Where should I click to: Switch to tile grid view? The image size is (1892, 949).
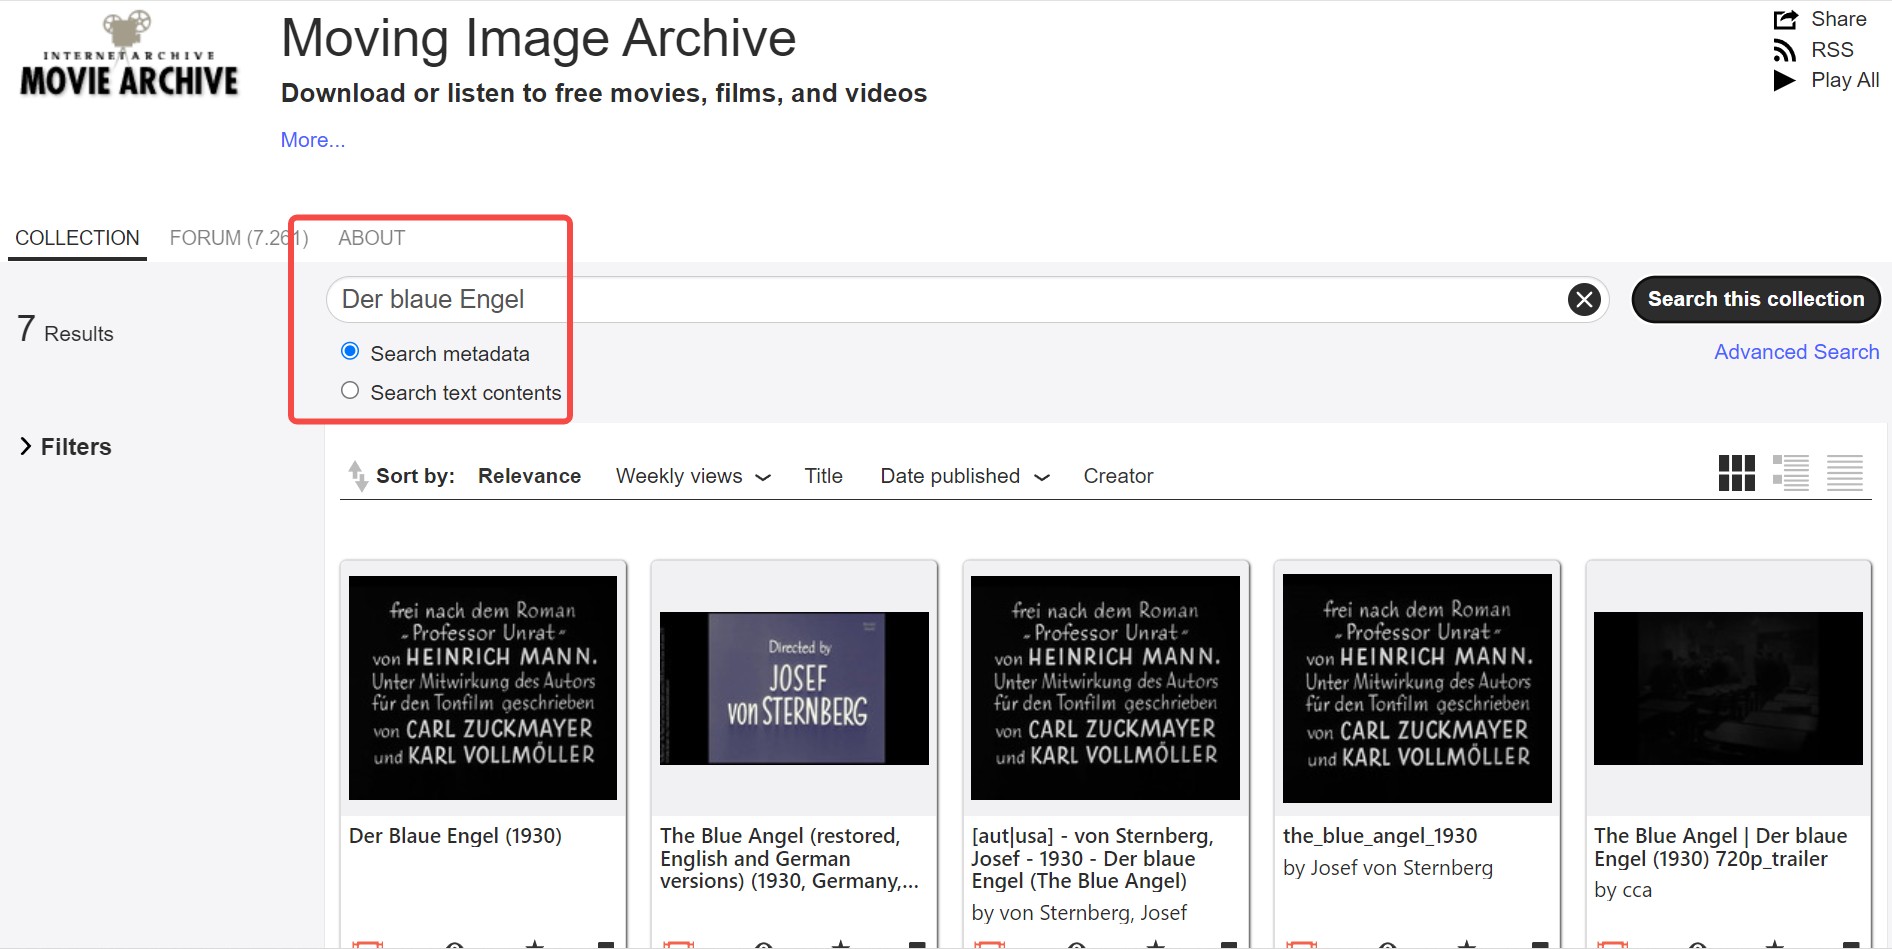[1737, 473]
